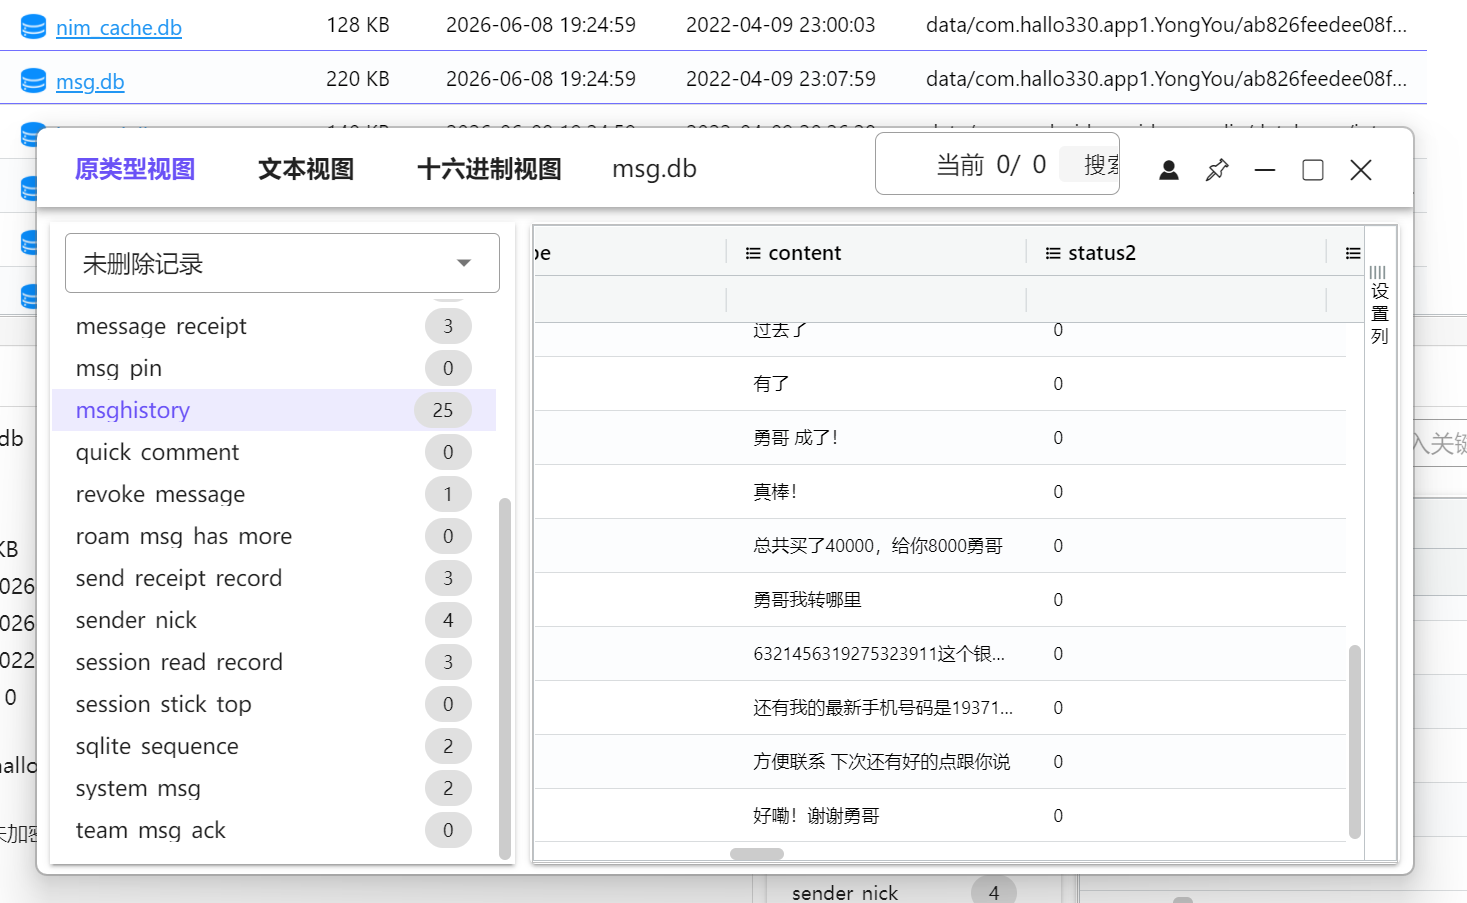Select the session stick top table
Image resolution: width=1467 pixels, height=903 pixels.
coord(274,704)
